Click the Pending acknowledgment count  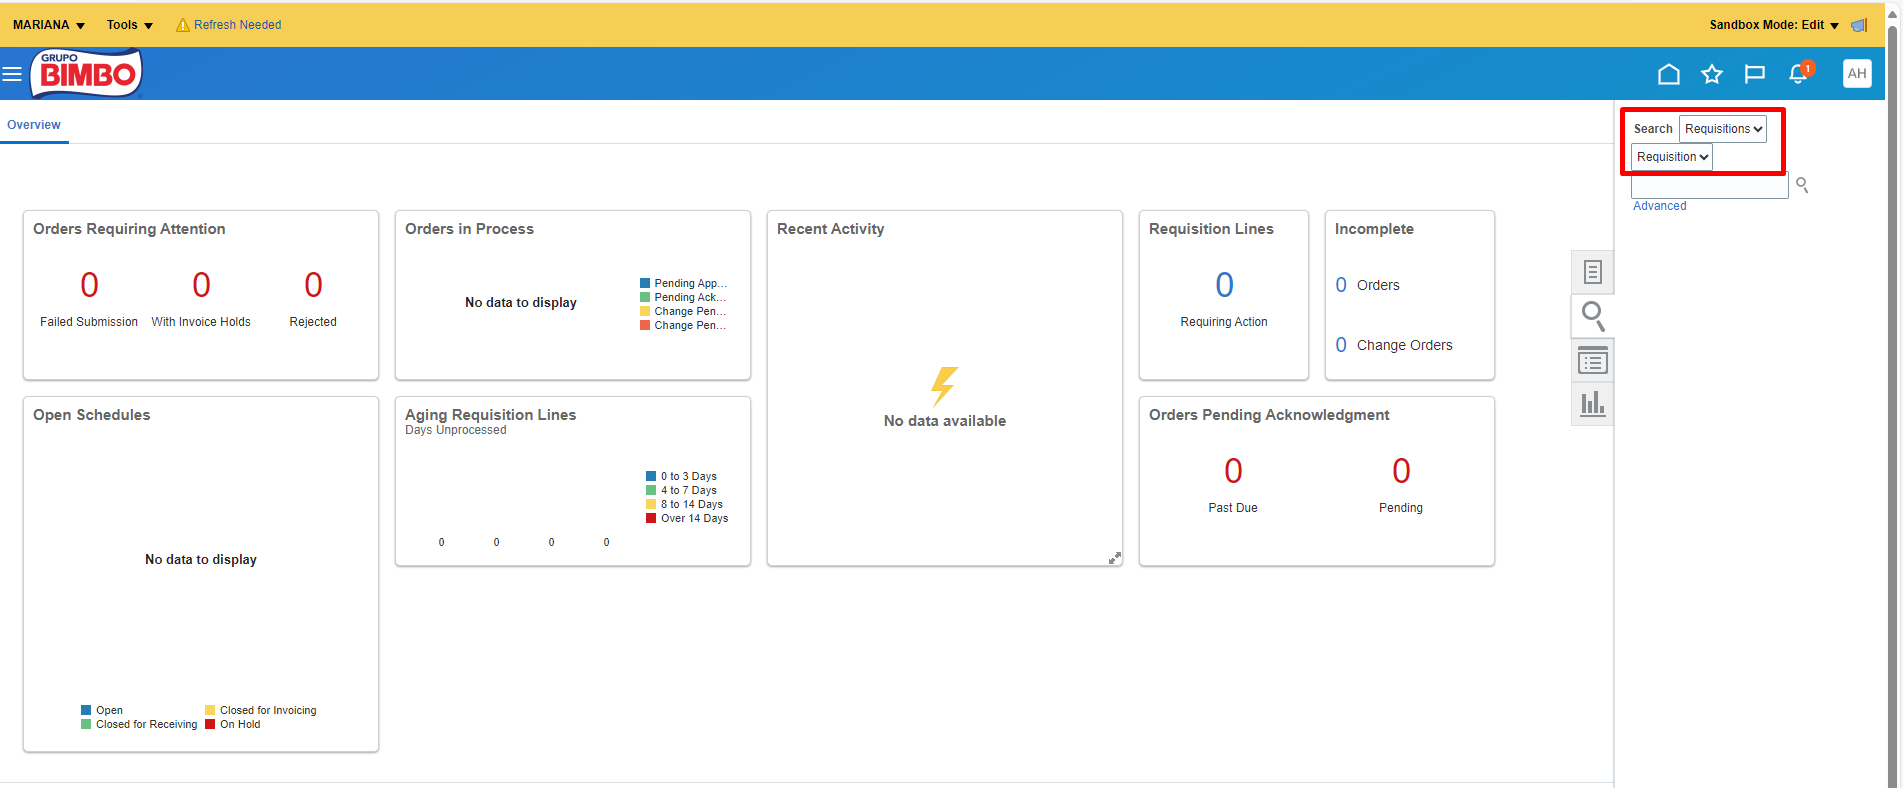tap(1401, 471)
